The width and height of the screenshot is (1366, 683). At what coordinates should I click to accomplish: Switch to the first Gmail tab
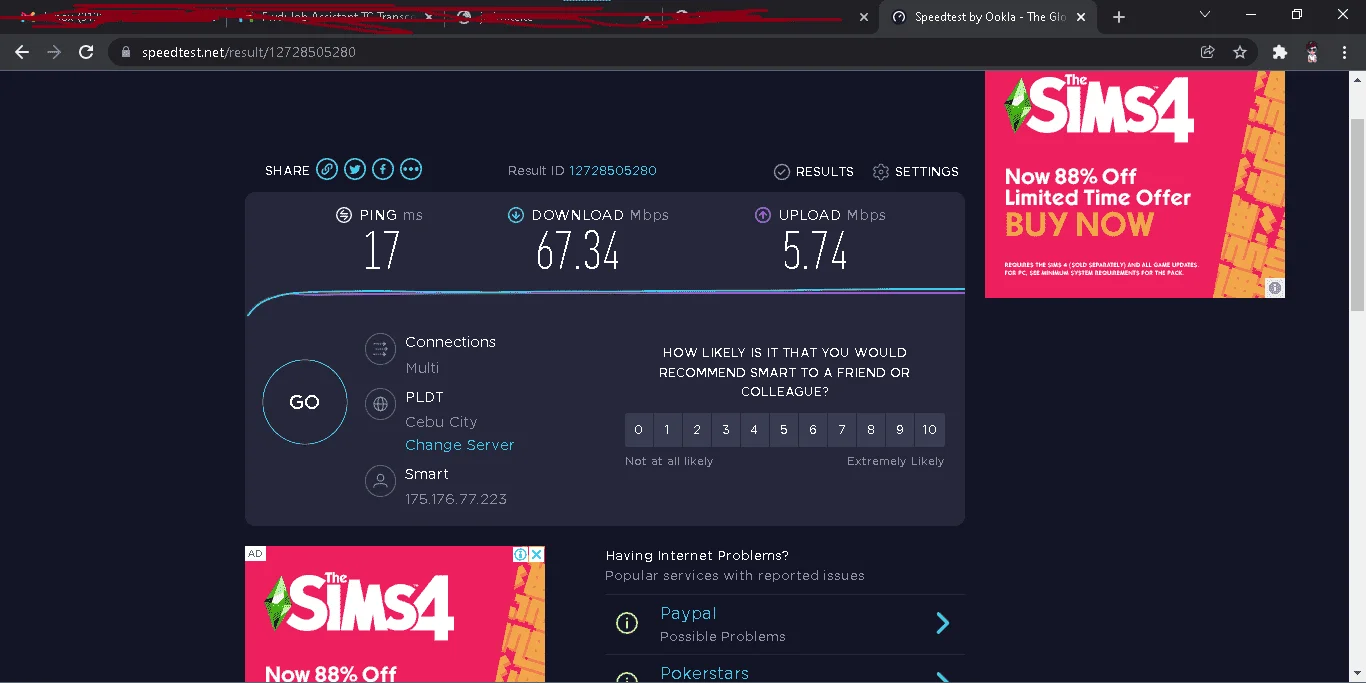pos(118,17)
